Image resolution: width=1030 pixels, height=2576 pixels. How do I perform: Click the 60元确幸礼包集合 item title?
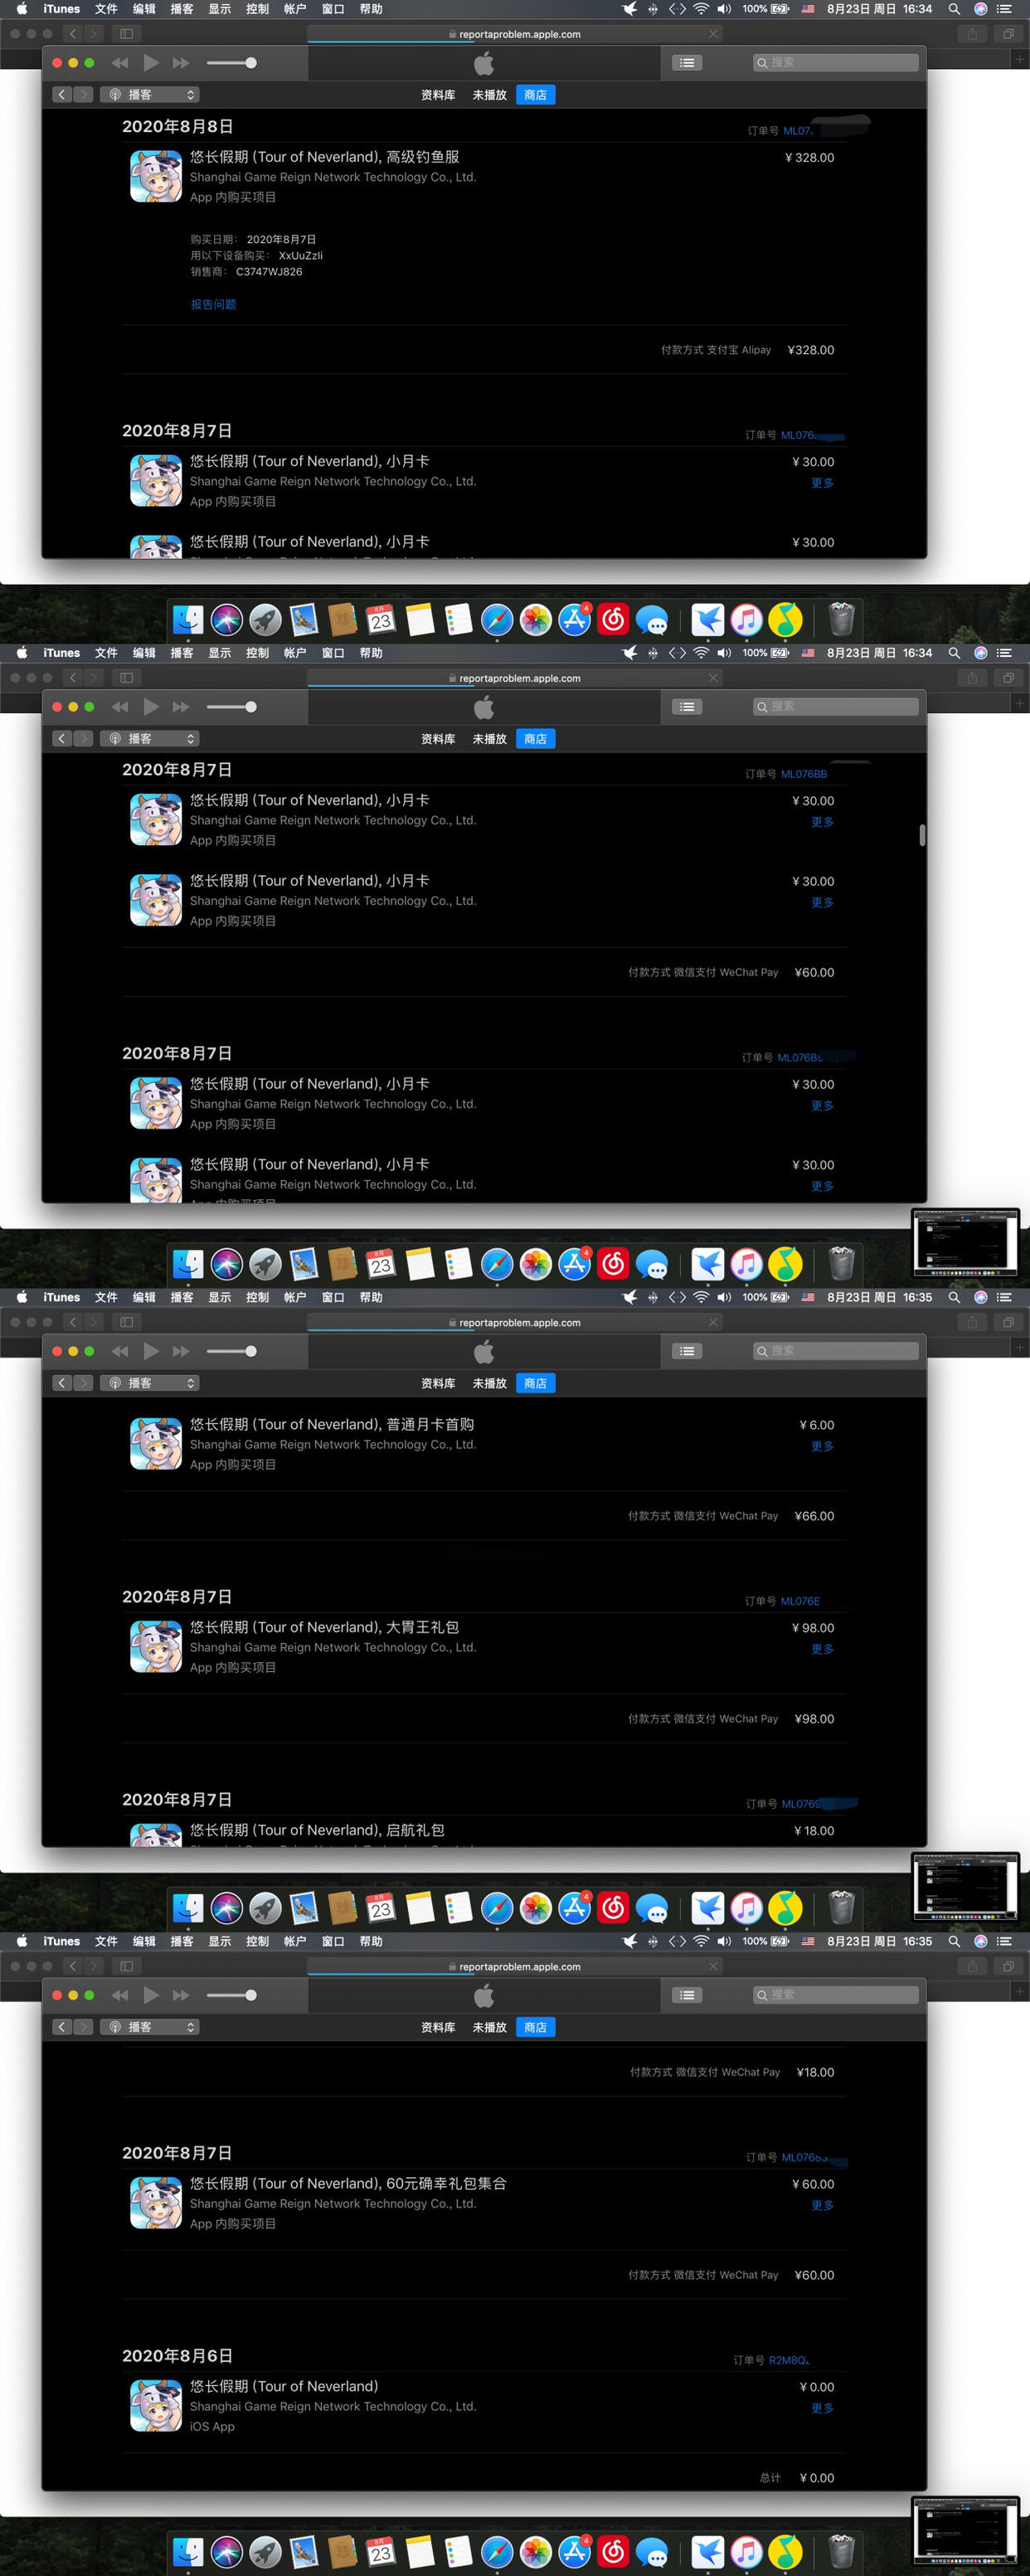(348, 2183)
